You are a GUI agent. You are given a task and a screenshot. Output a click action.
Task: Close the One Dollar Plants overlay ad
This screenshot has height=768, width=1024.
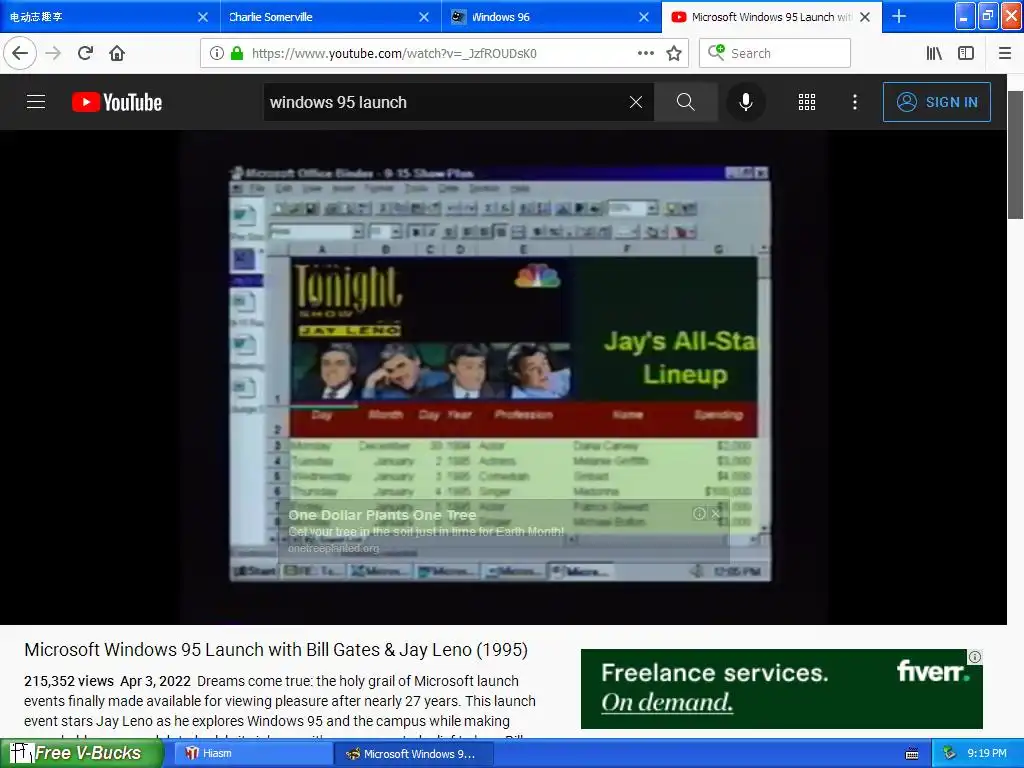coord(716,514)
